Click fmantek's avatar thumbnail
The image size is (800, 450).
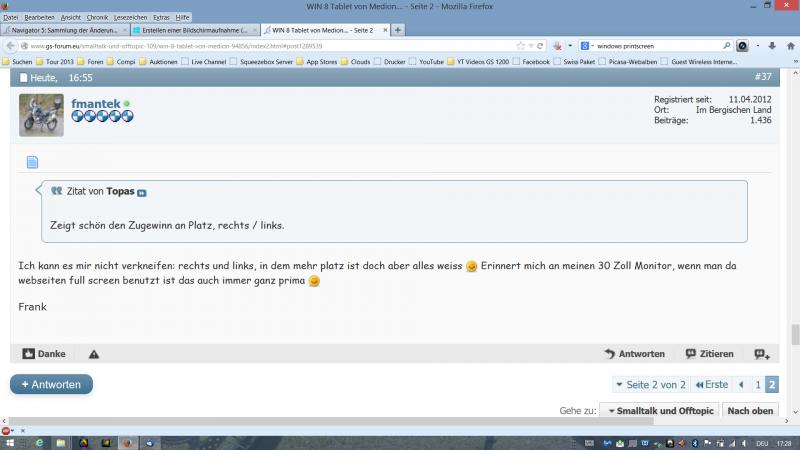(41, 115)
